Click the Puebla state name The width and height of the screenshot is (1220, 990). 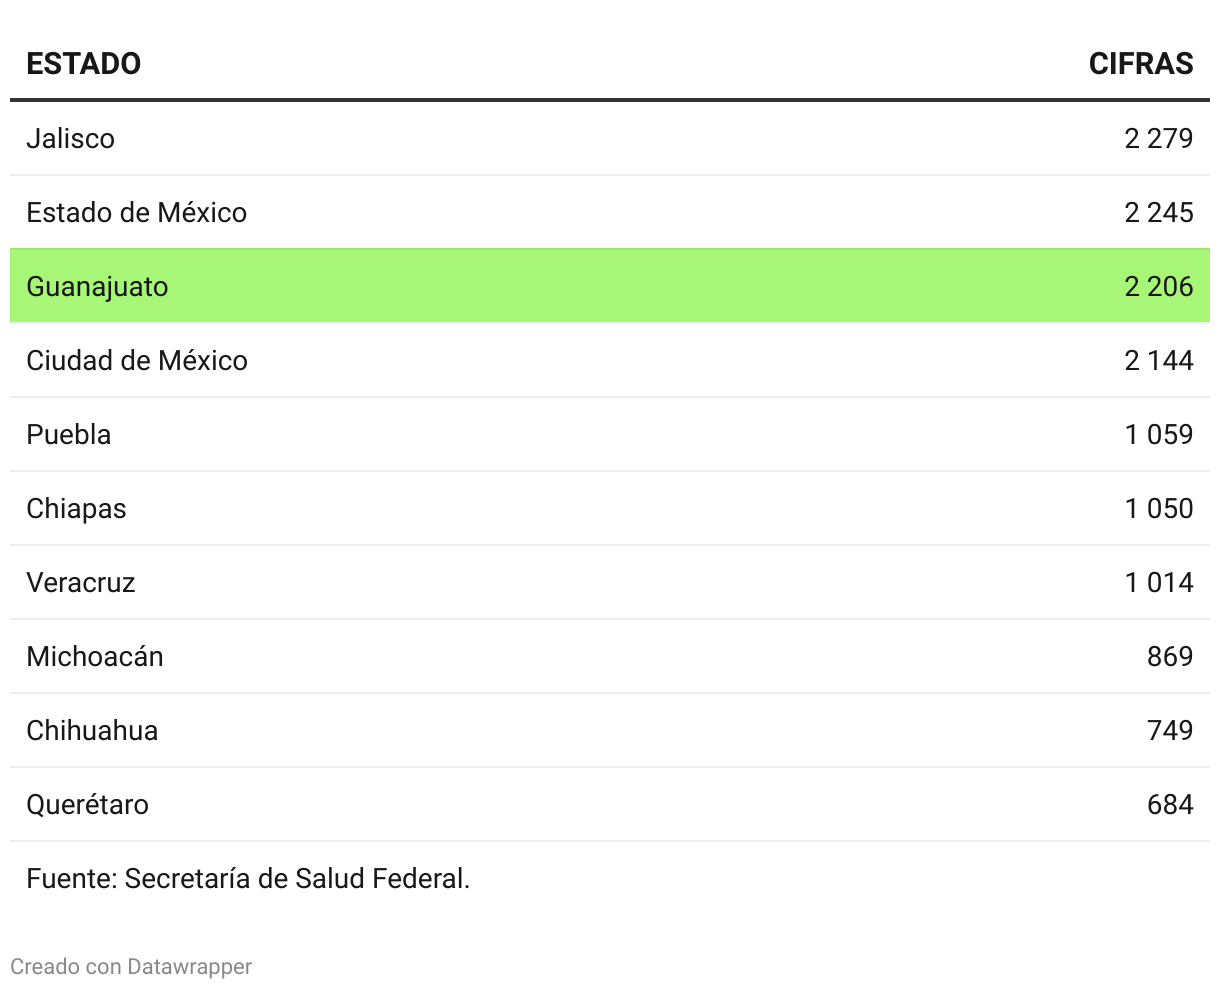[69, 434]
